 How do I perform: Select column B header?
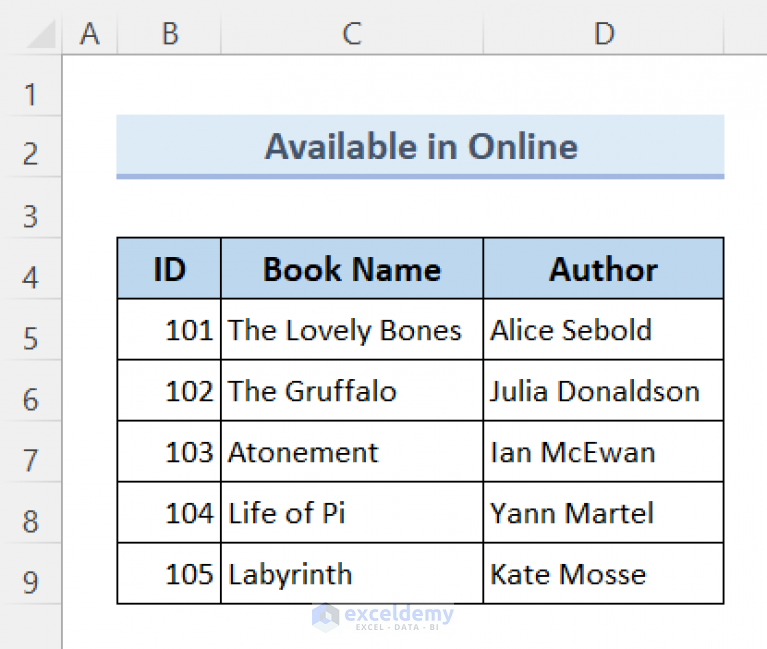169,34
